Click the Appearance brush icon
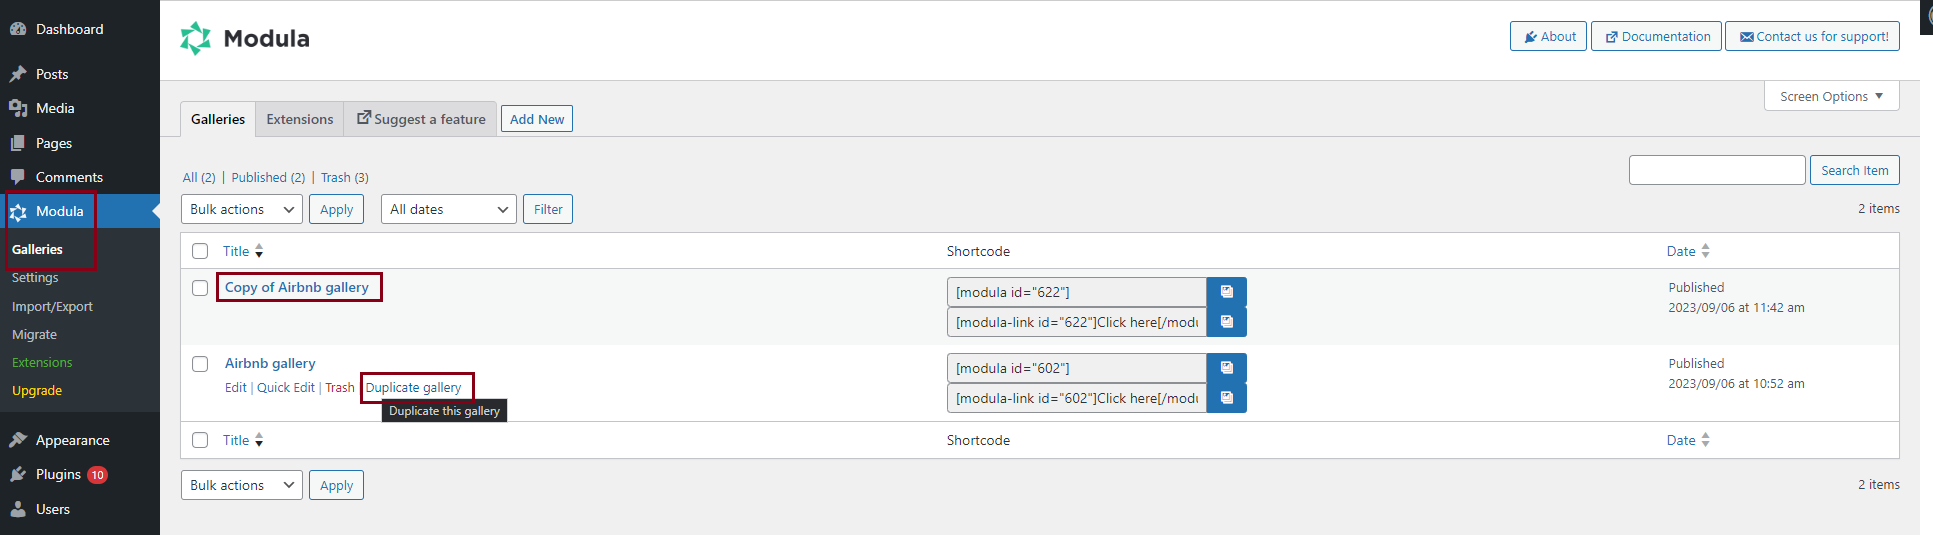The width and height of the screenshot is (1933, 535). tap(18, 440)
